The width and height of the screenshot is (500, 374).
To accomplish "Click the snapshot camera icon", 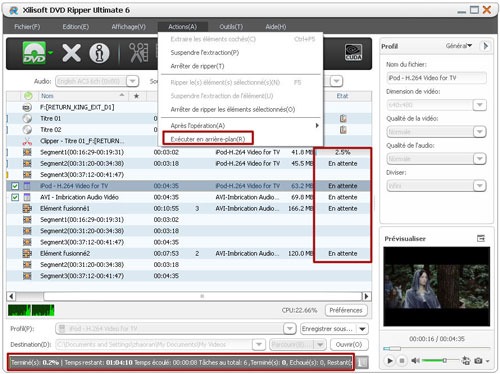I will pos(478,360).
